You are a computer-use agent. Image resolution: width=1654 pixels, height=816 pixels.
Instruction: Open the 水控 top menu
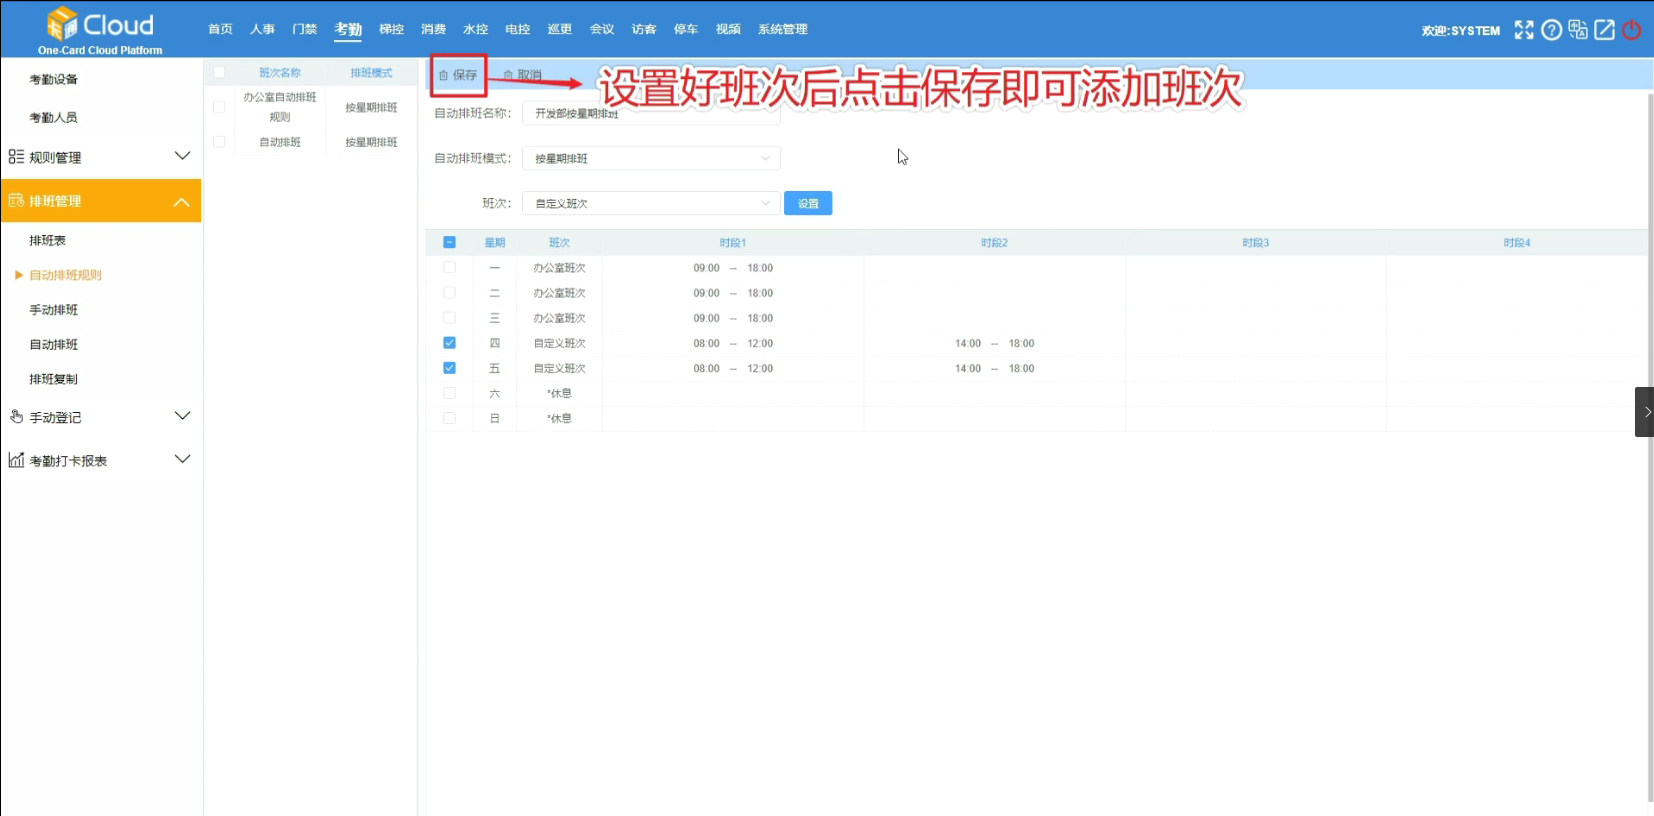tap(475, 29)
